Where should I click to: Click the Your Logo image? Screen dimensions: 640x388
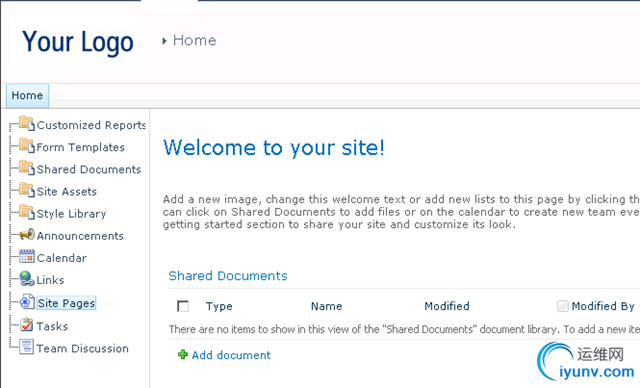click(x=78, y=42)
